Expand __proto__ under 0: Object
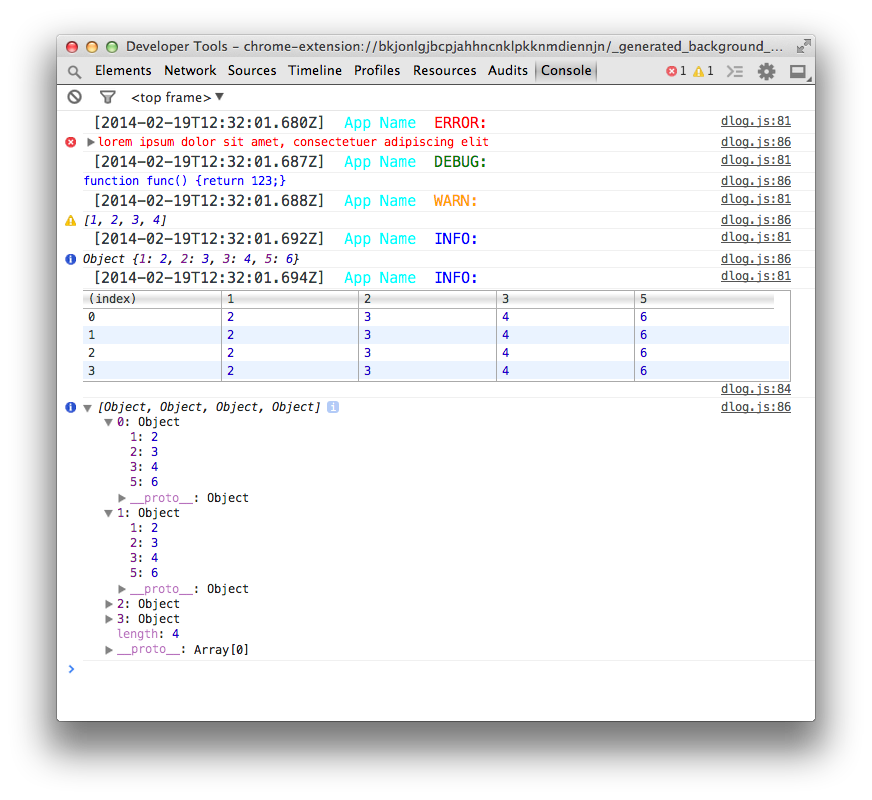This screenshot has width=872, height=800. (122, 498)
